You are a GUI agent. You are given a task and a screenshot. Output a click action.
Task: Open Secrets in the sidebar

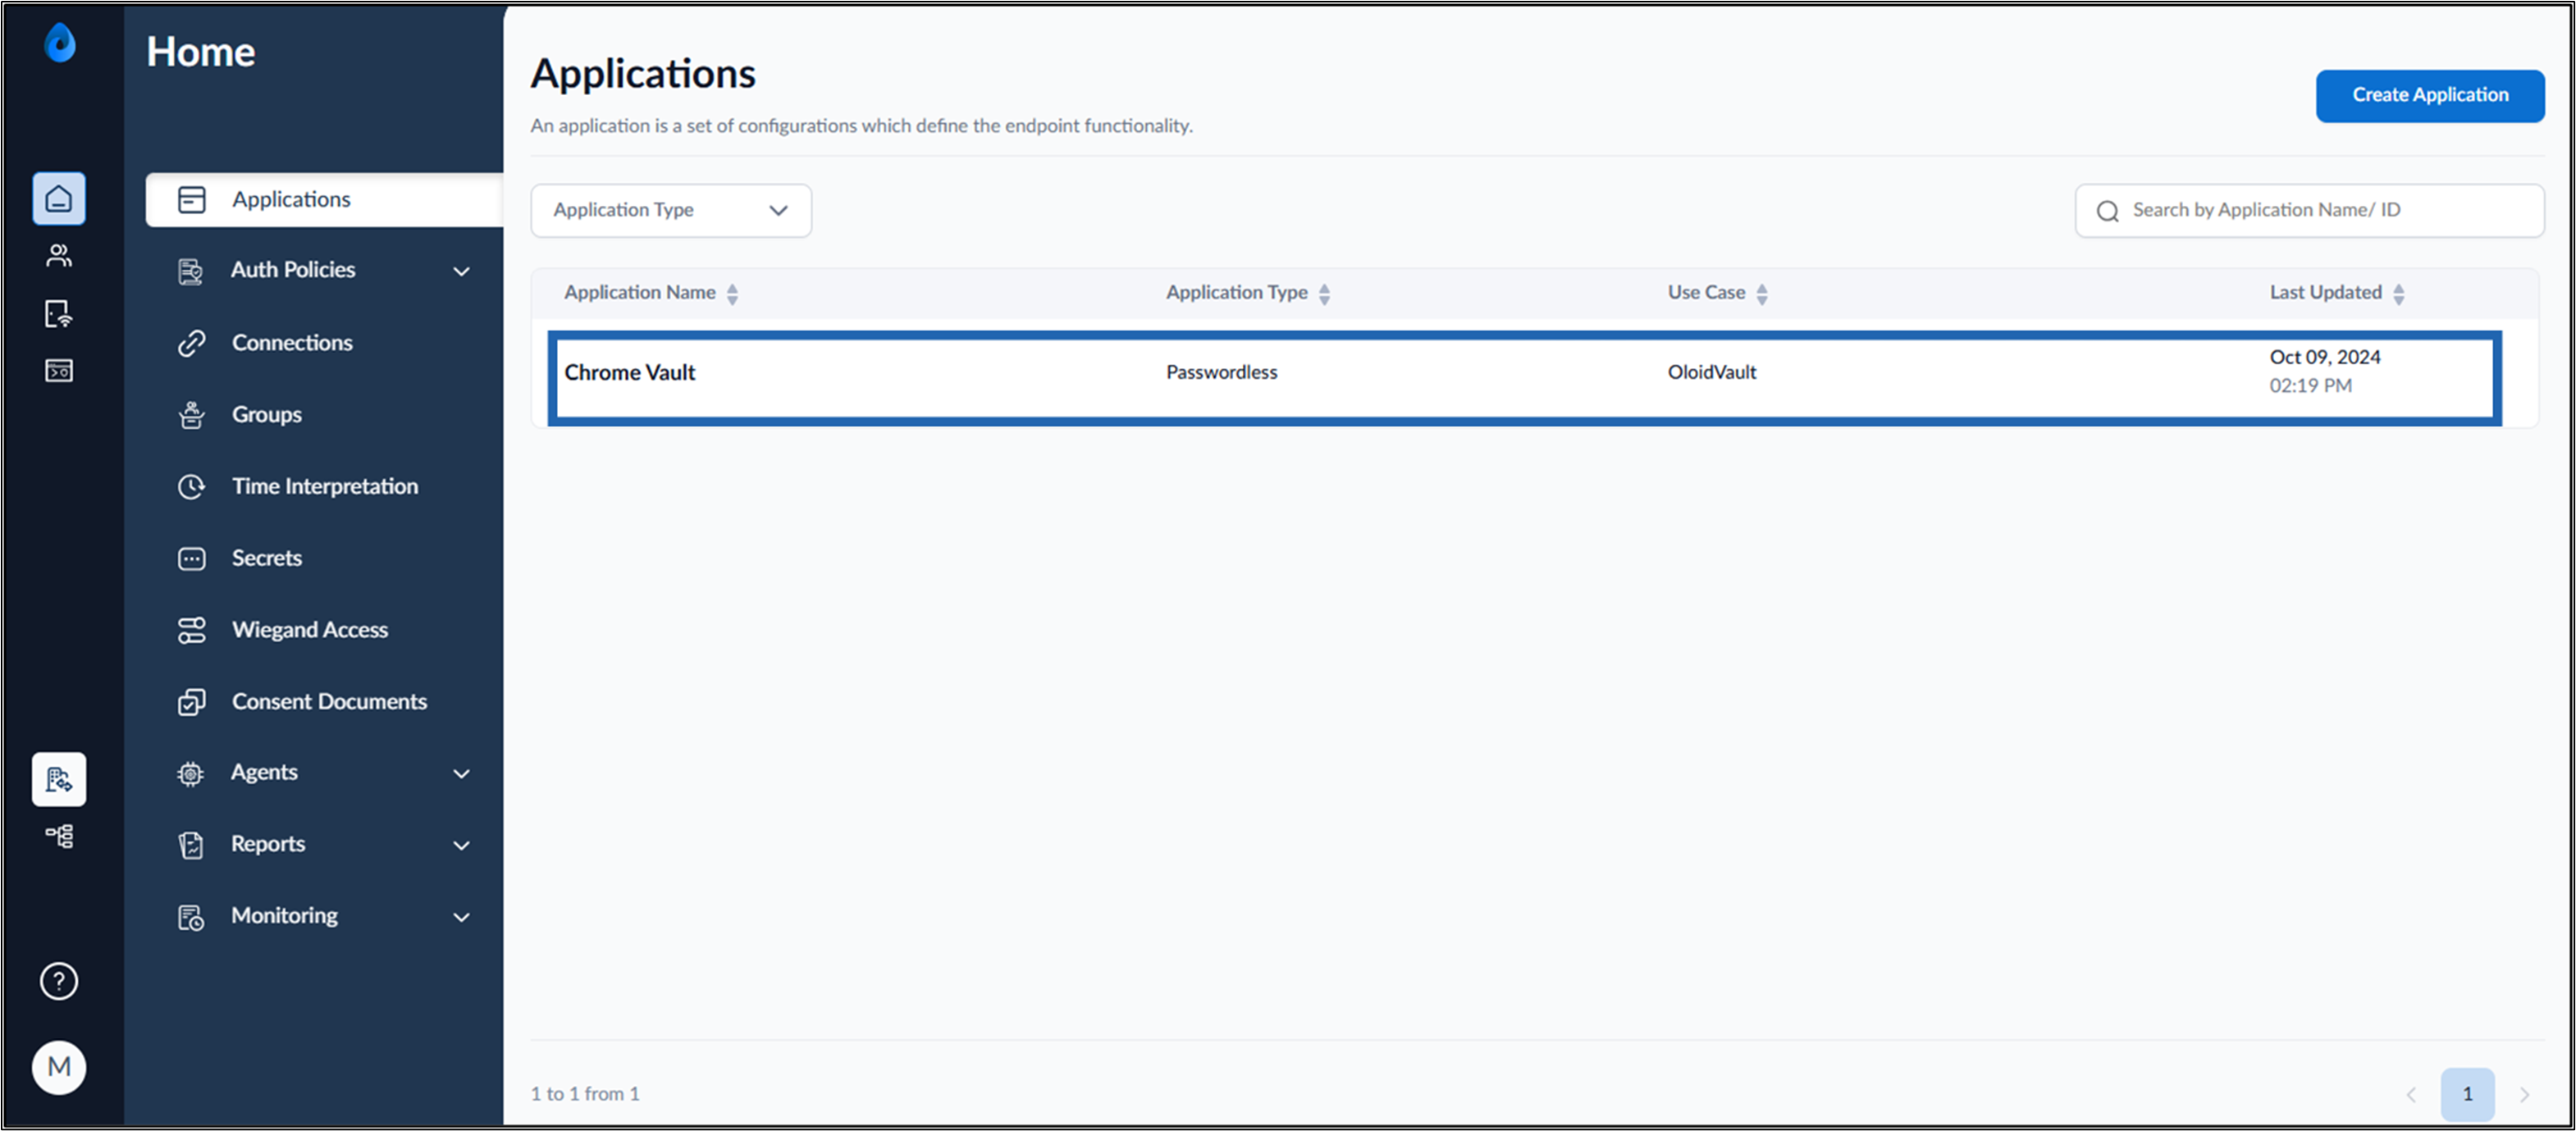266,557
